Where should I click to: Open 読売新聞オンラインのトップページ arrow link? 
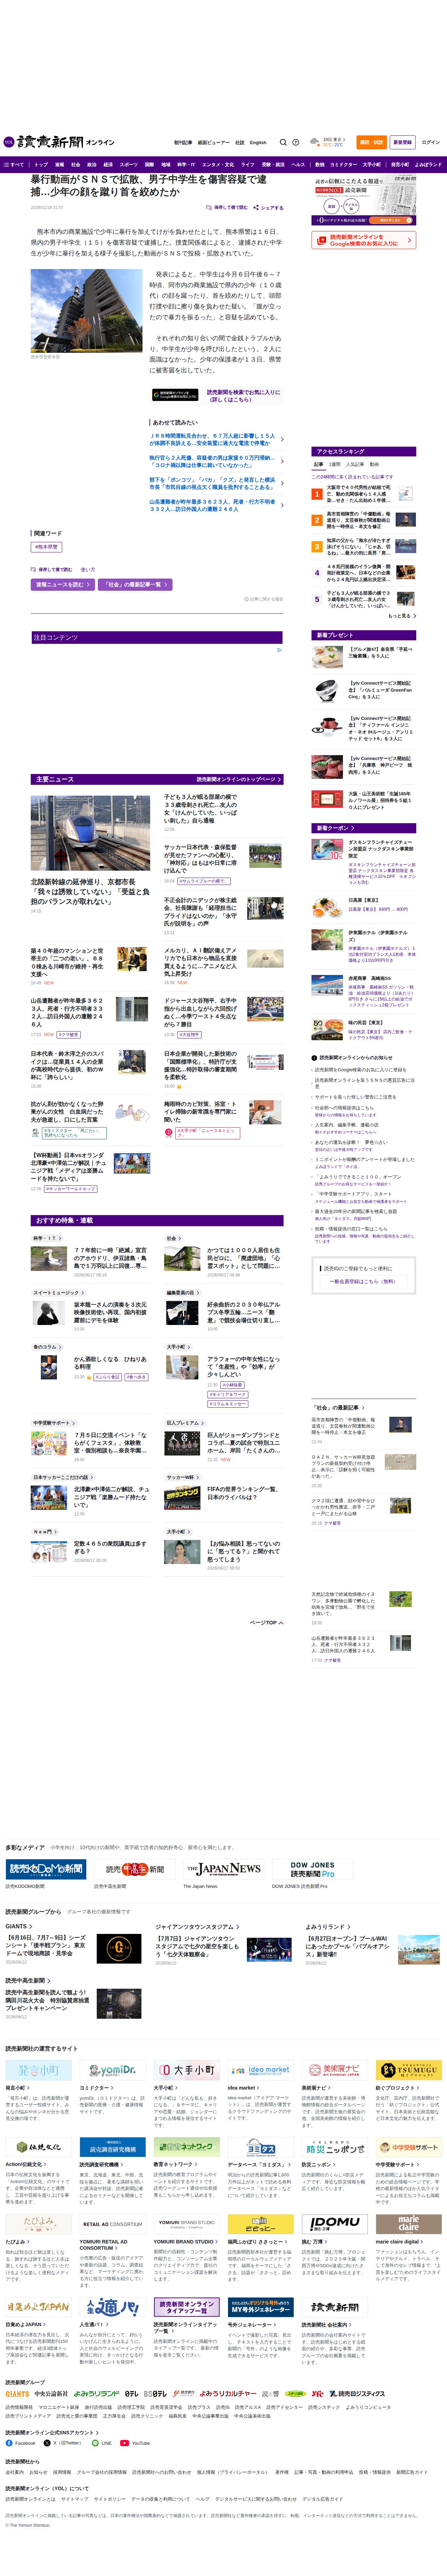(x=239, y=779)
